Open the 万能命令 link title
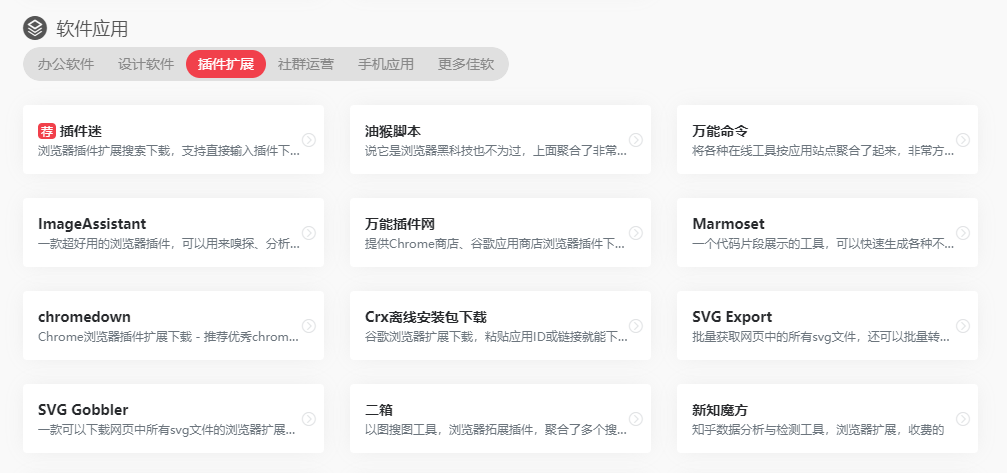The image size is (1007, 473). tap(721, 132)
